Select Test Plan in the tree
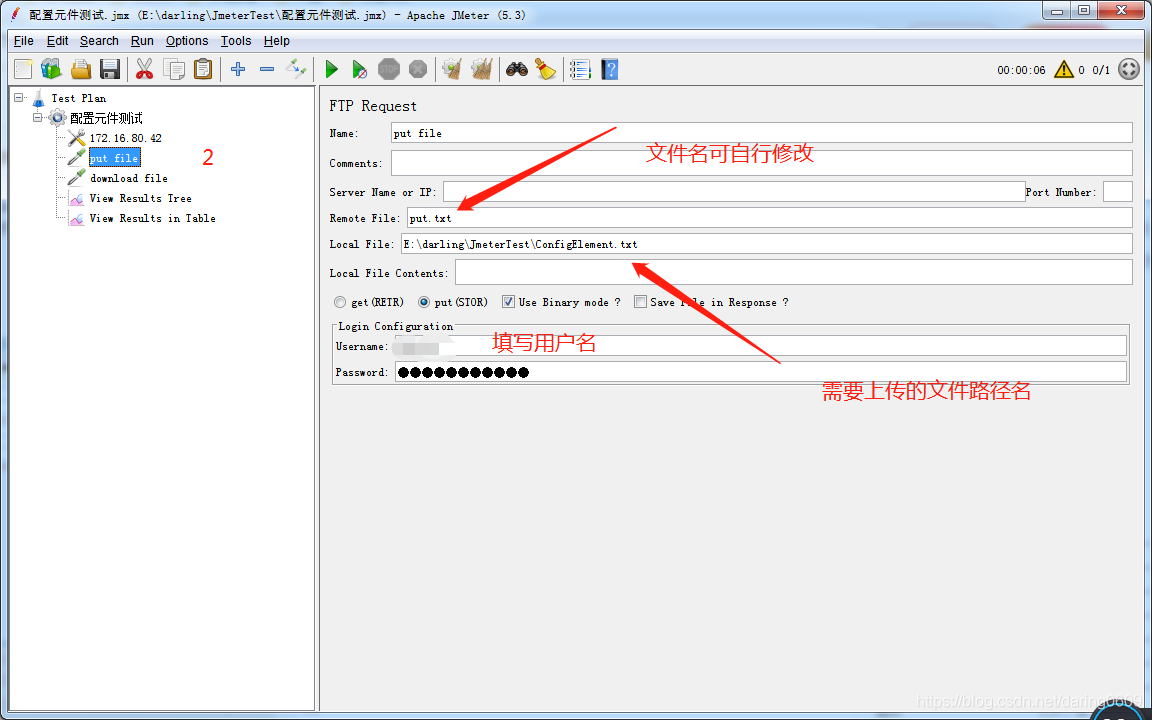The height and width of the screenshot is (720, 1152). (x=79, y=98)
